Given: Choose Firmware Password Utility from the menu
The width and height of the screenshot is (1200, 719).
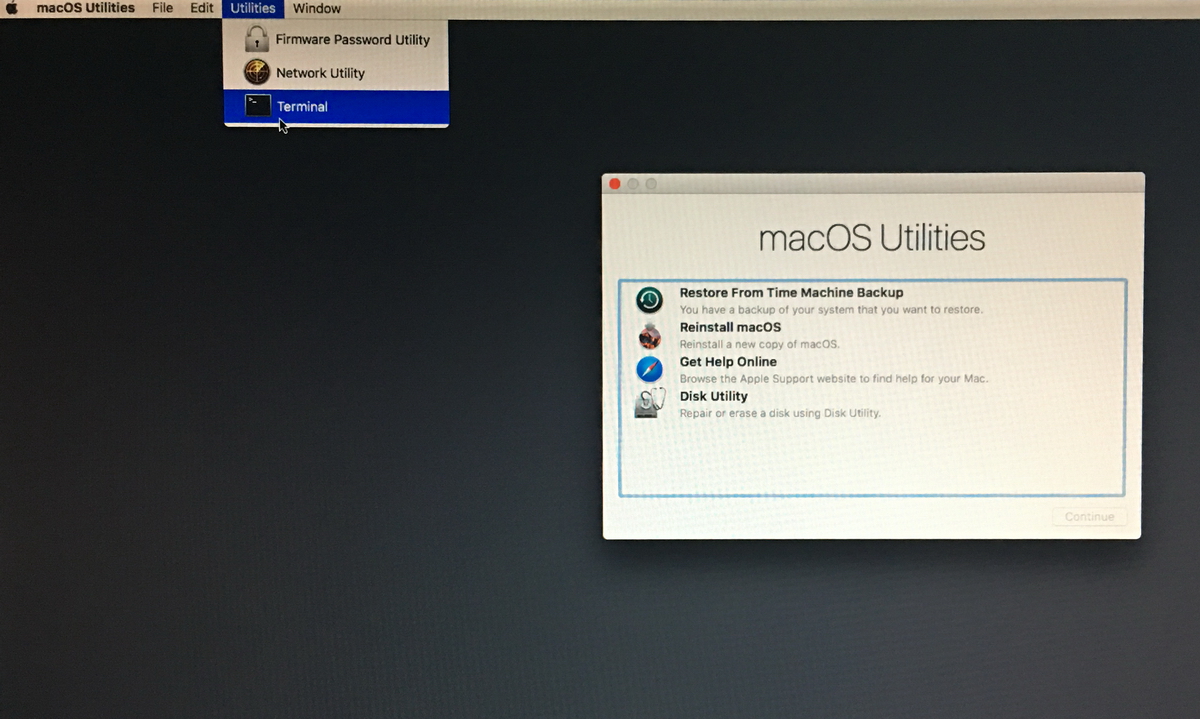Looking at the screenshot, I should click(336, 40).
